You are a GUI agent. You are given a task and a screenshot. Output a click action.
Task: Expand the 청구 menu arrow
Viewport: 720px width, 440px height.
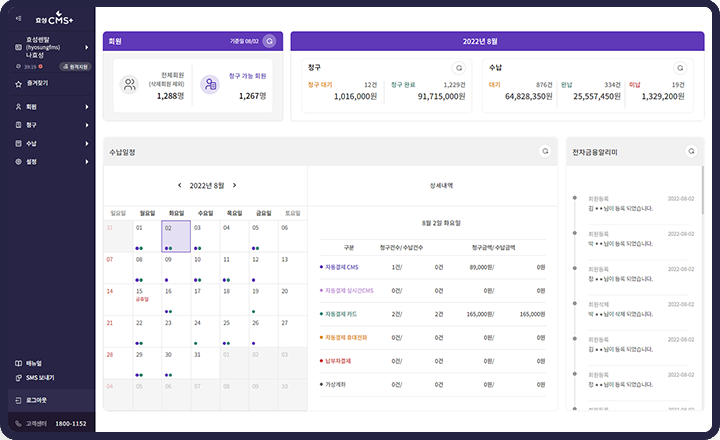click(86, 125)
